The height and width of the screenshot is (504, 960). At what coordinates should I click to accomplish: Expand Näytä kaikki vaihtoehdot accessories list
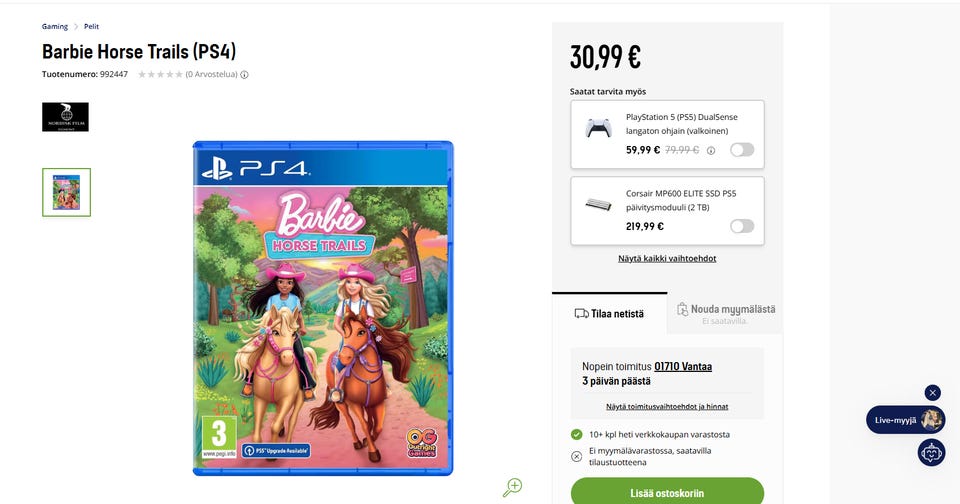coord(667,258)
